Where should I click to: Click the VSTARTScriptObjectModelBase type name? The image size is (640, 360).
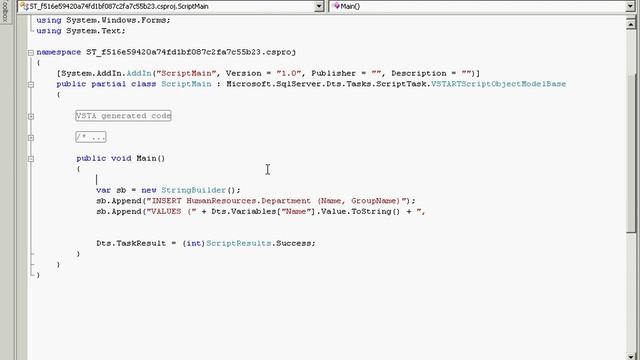click(x=498, y=84)
